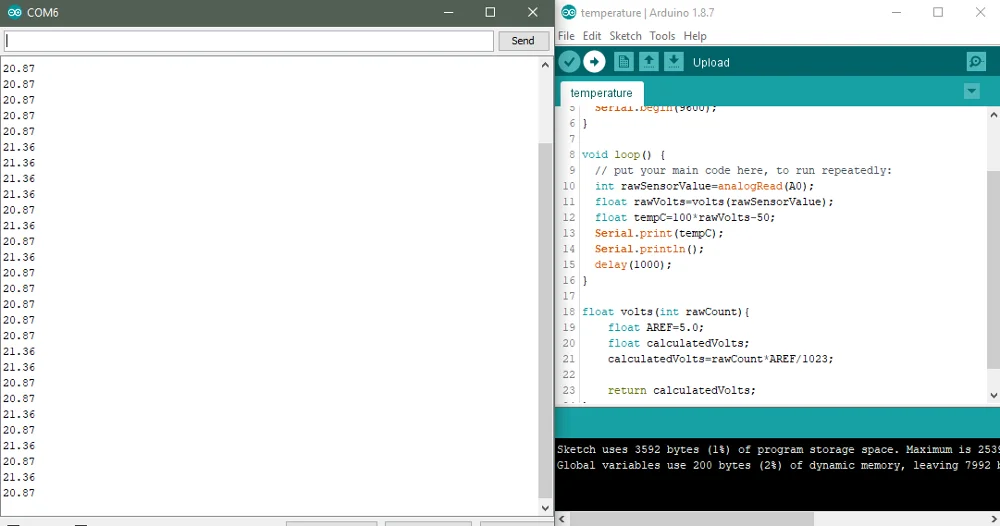
Task: Click the COM6 scrollbar up arrow
Action: (x=545, y=65)
